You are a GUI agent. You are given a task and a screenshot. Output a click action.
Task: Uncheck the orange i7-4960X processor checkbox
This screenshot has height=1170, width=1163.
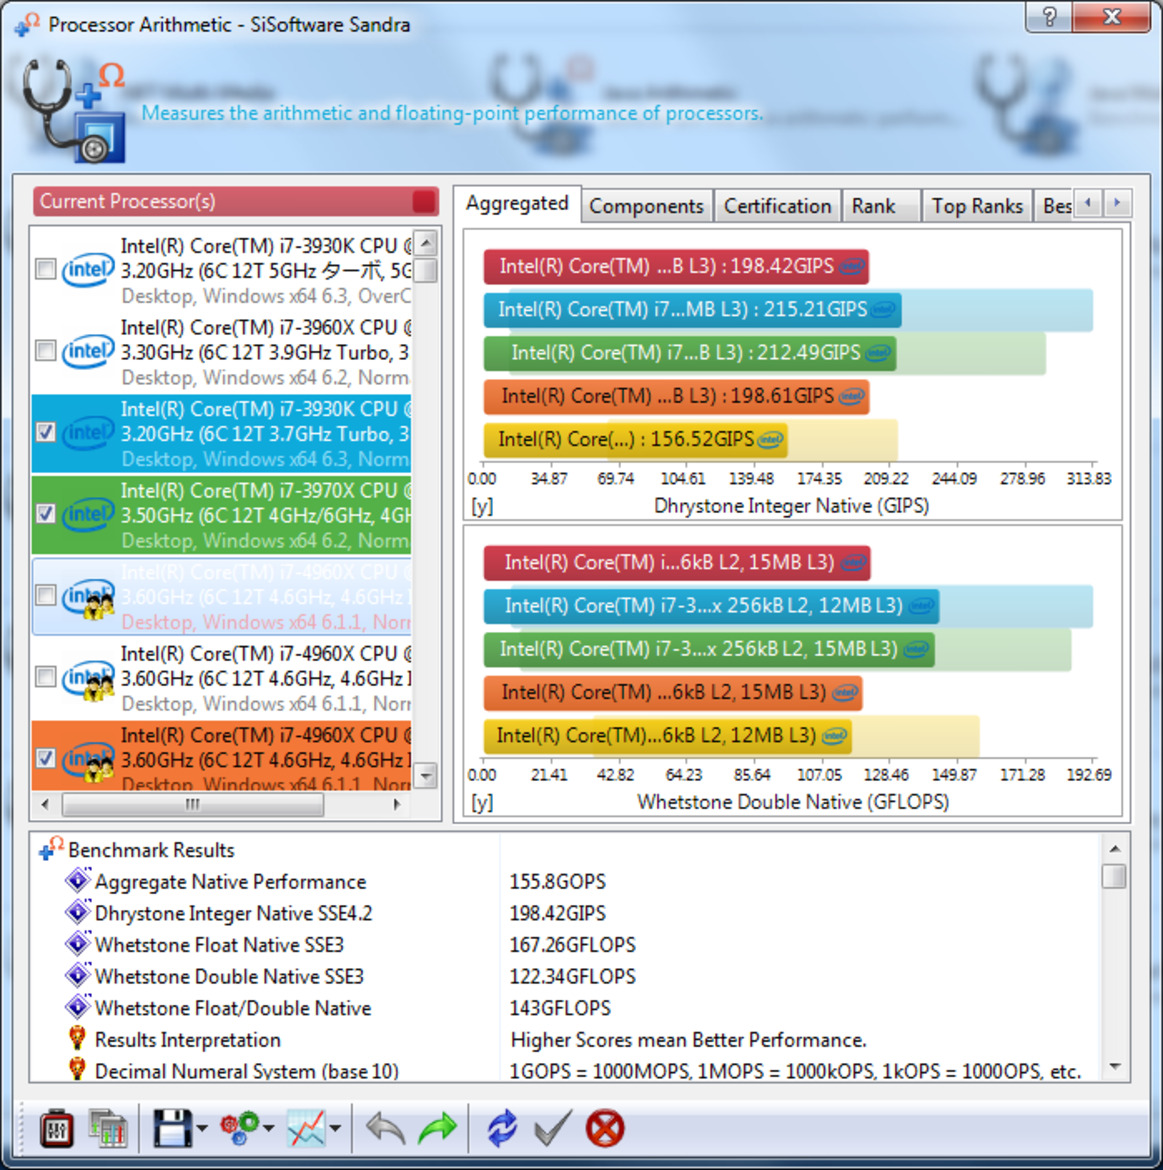[46, 758]
